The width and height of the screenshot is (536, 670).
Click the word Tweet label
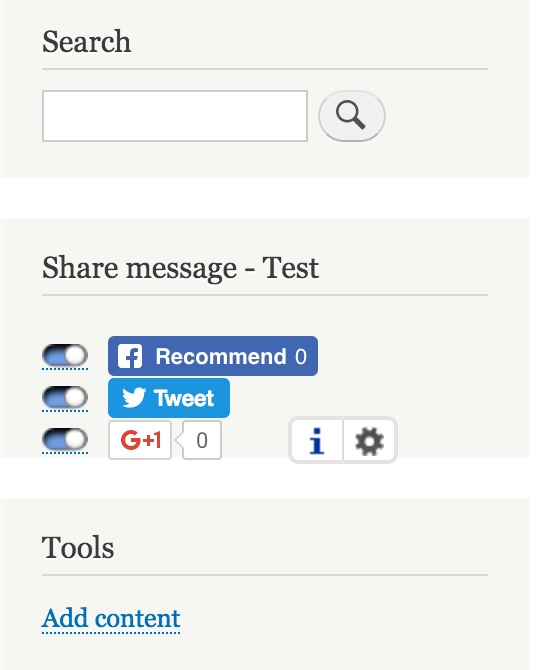click(184, 398)
